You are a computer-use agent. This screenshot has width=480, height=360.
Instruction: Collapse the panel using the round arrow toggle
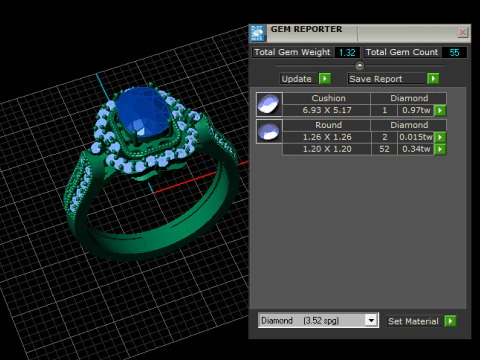[359, 65]
